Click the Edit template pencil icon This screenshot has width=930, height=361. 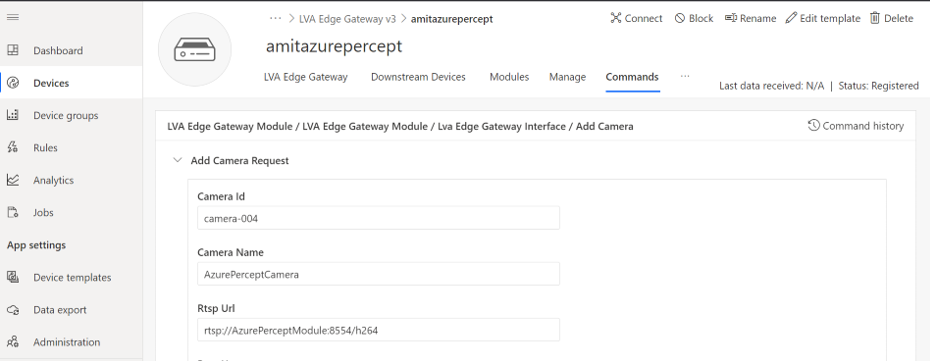click(x=791, y=18)
